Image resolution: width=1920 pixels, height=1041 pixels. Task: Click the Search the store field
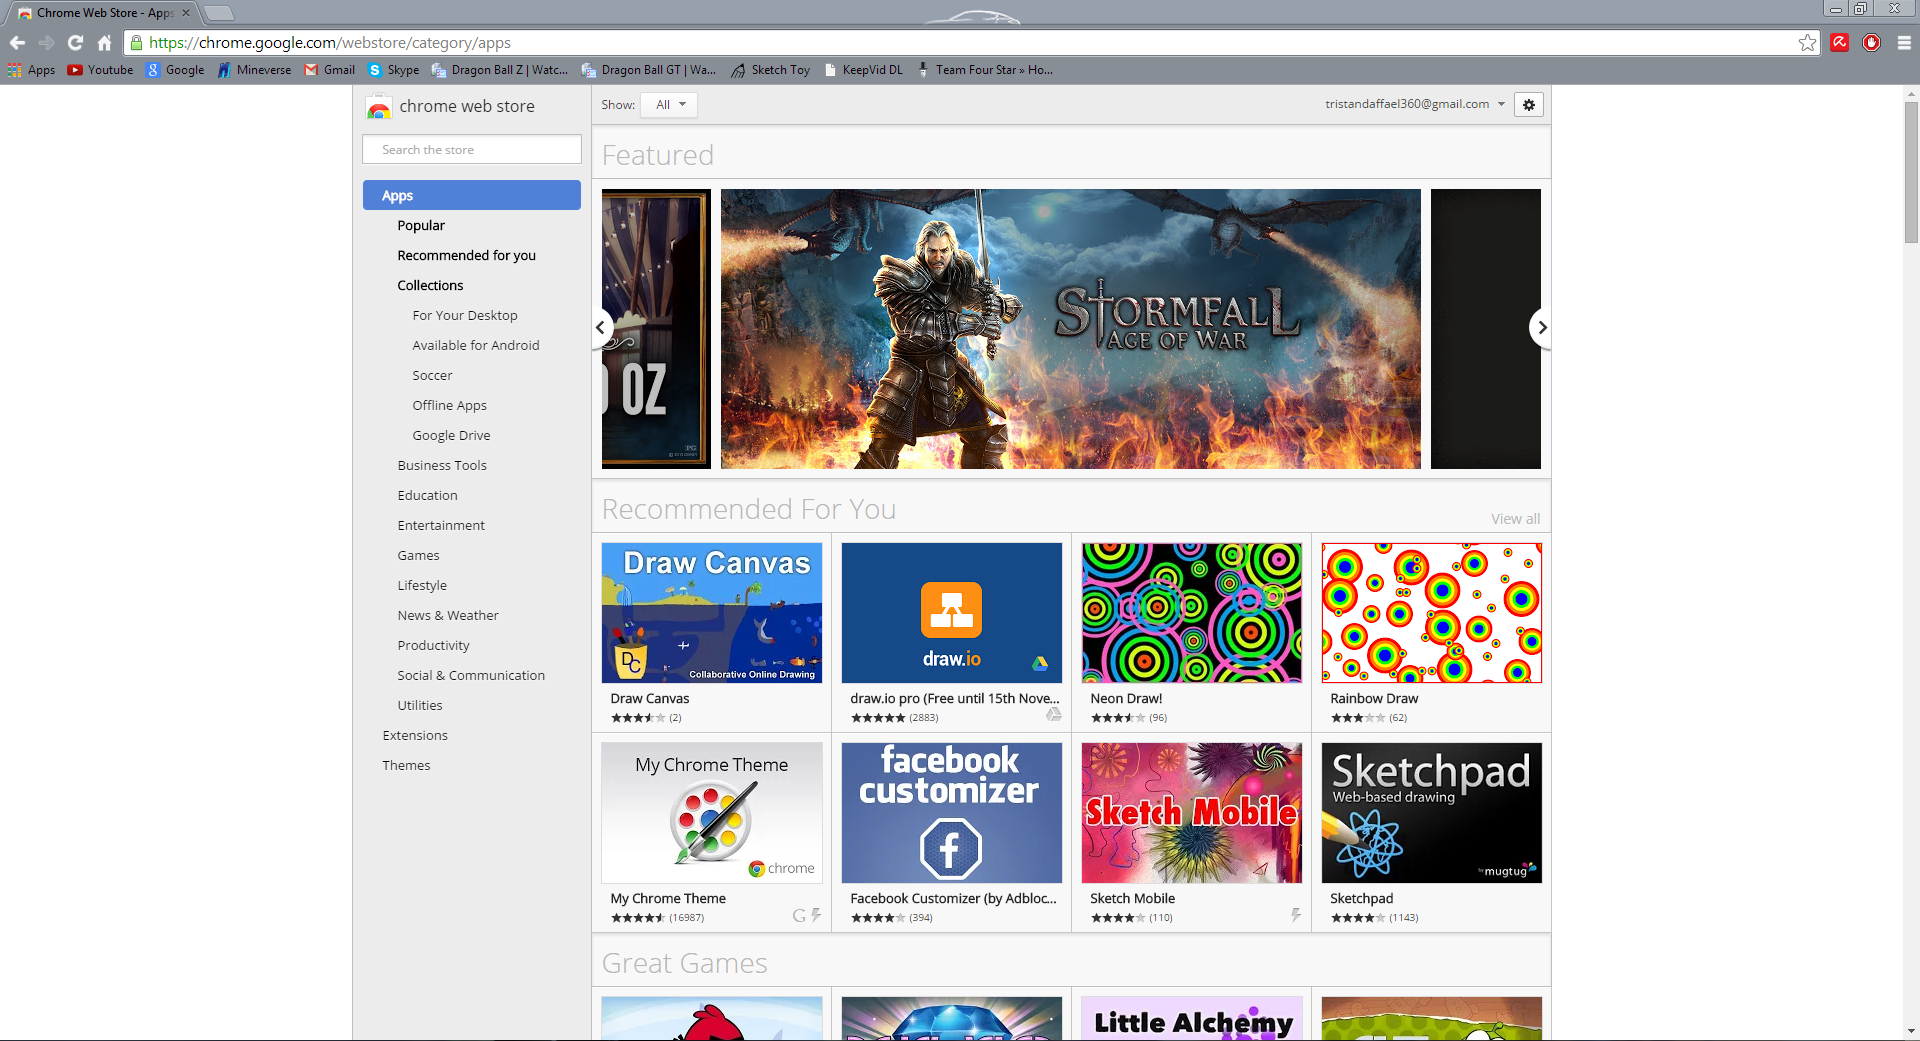tap(472, 149)
